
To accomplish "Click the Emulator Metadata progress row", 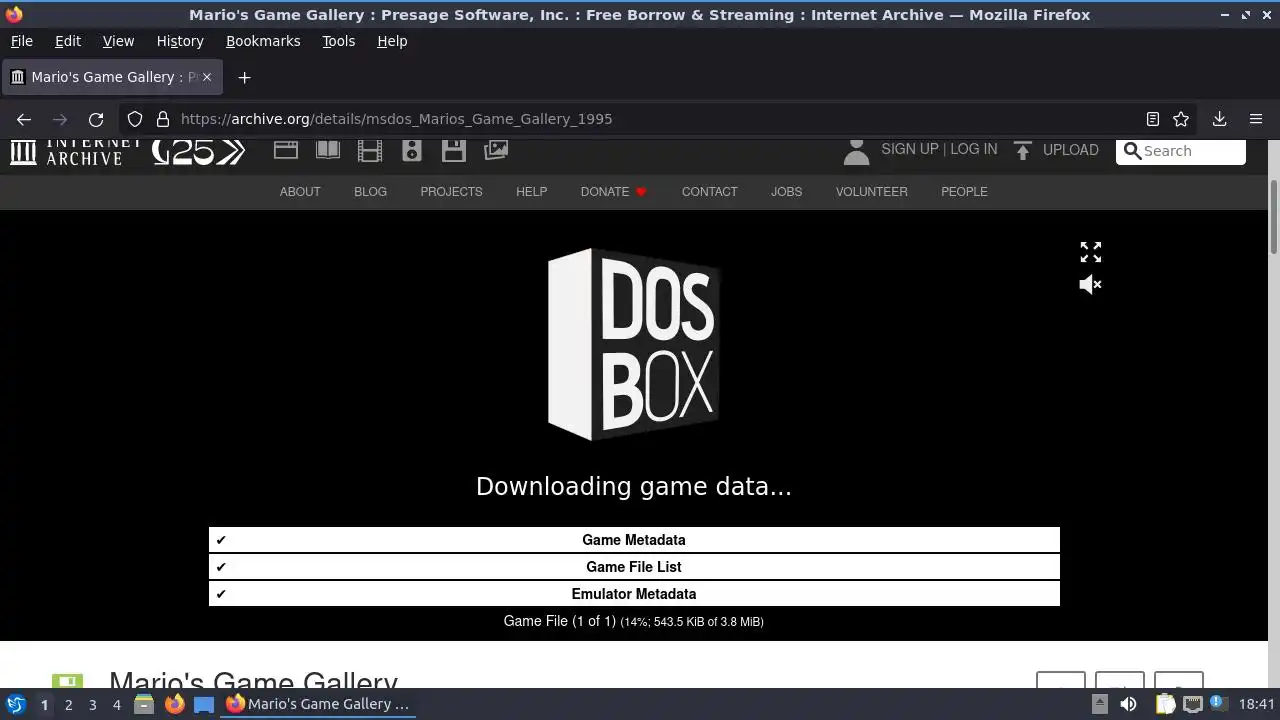I will click(634, 594).
